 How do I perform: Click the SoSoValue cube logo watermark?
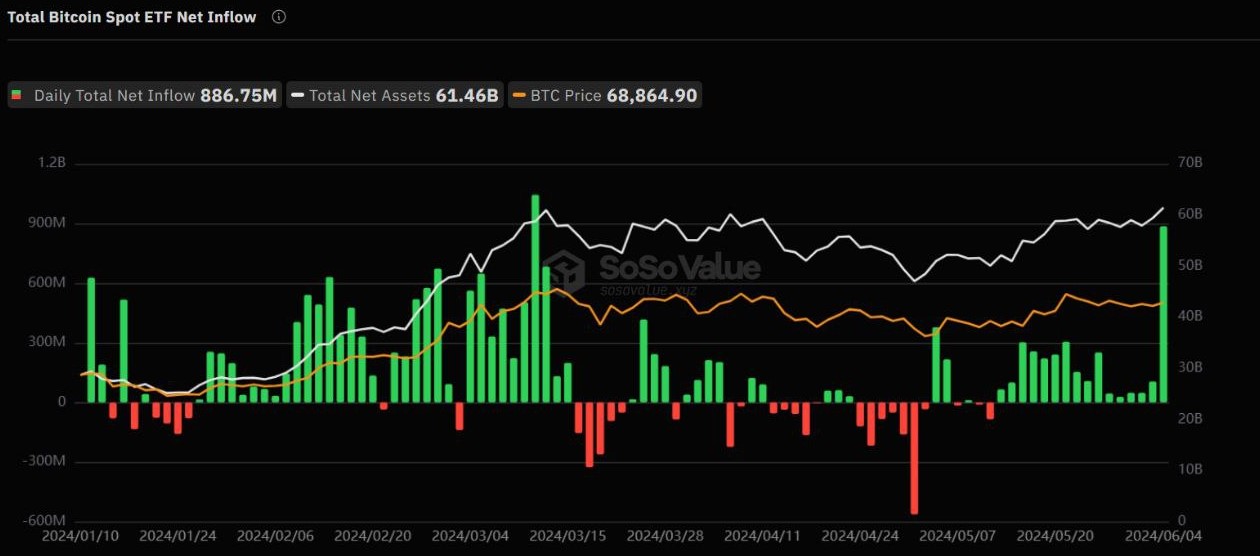click(x=568, y=271)
